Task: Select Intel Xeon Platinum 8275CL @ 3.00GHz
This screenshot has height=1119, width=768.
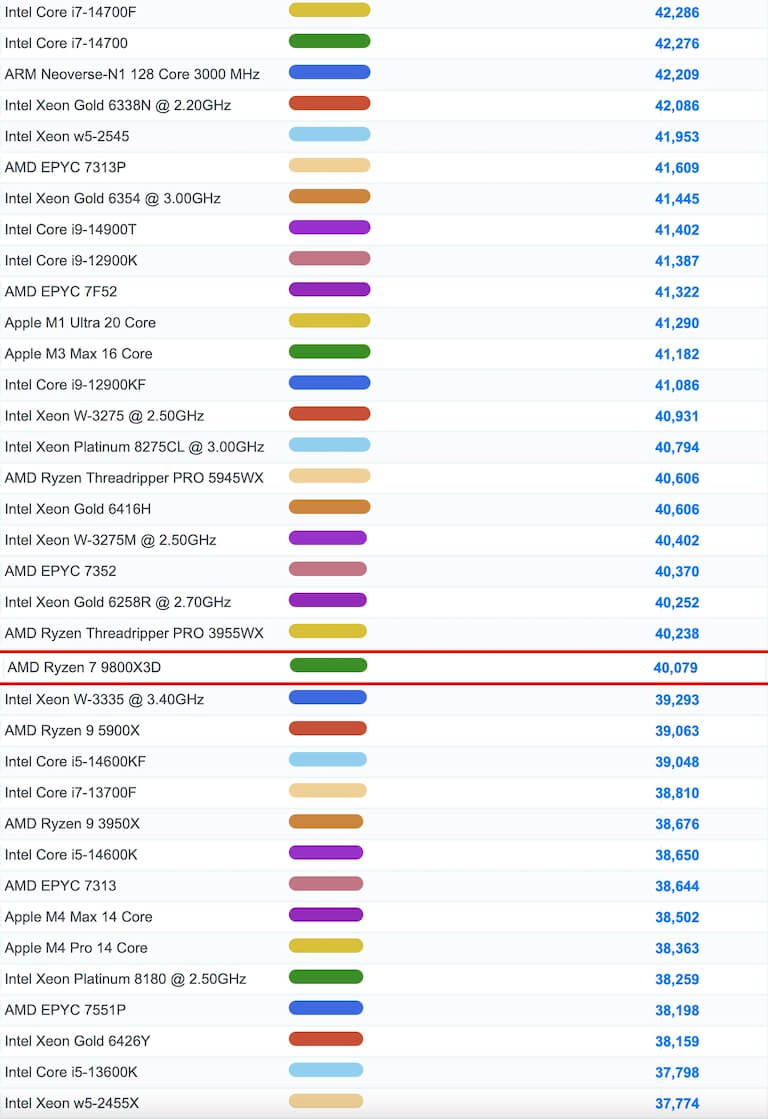Action: click(x=134, y=447)
